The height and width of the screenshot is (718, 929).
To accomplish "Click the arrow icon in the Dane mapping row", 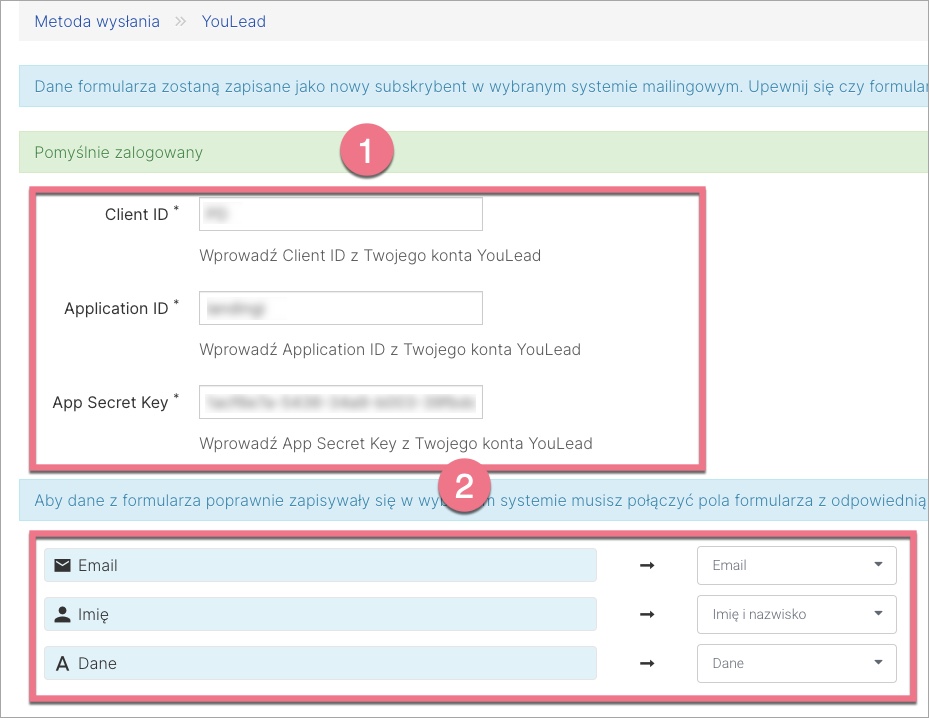I will coord(647,663).
